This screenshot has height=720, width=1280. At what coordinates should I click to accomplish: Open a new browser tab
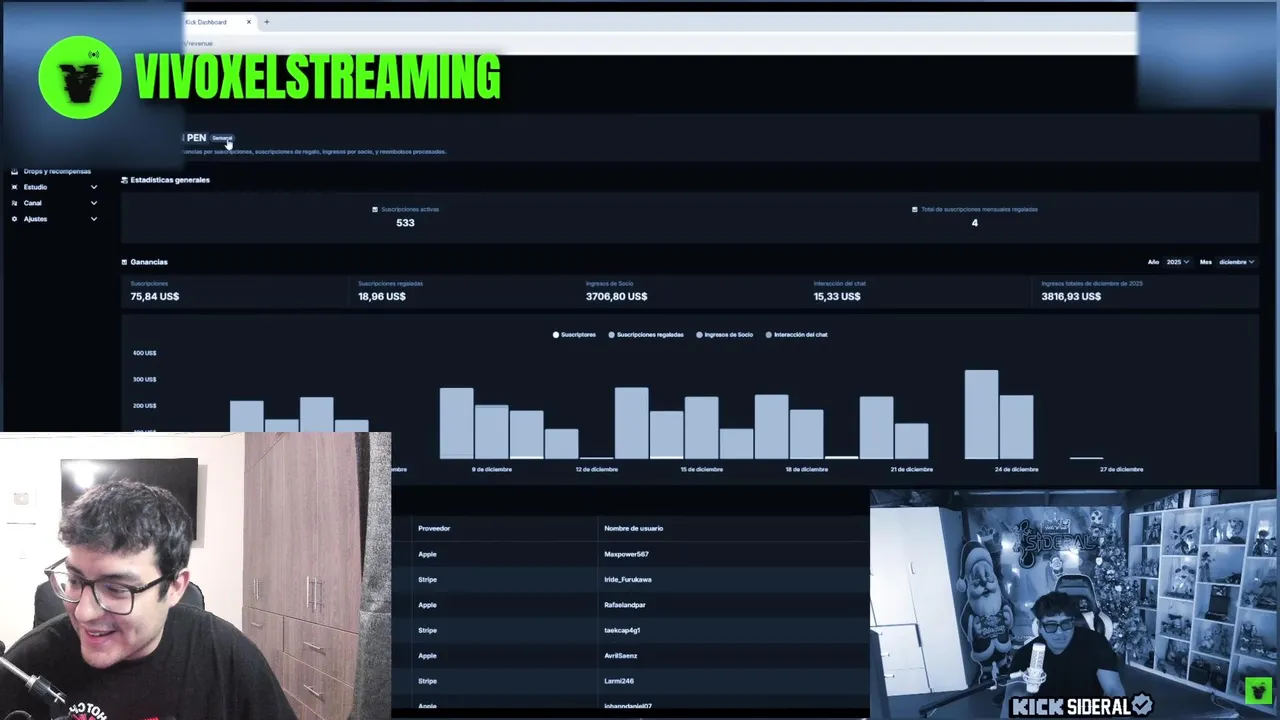click(266, 22)
